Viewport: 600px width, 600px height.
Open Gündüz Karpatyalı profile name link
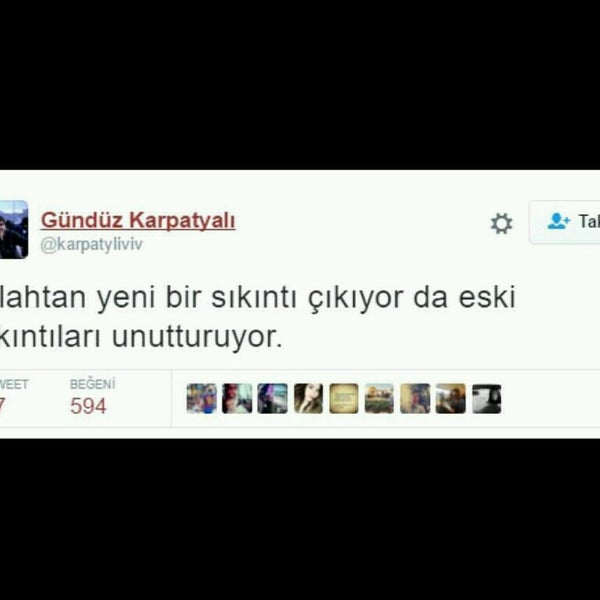coord(138,220)
